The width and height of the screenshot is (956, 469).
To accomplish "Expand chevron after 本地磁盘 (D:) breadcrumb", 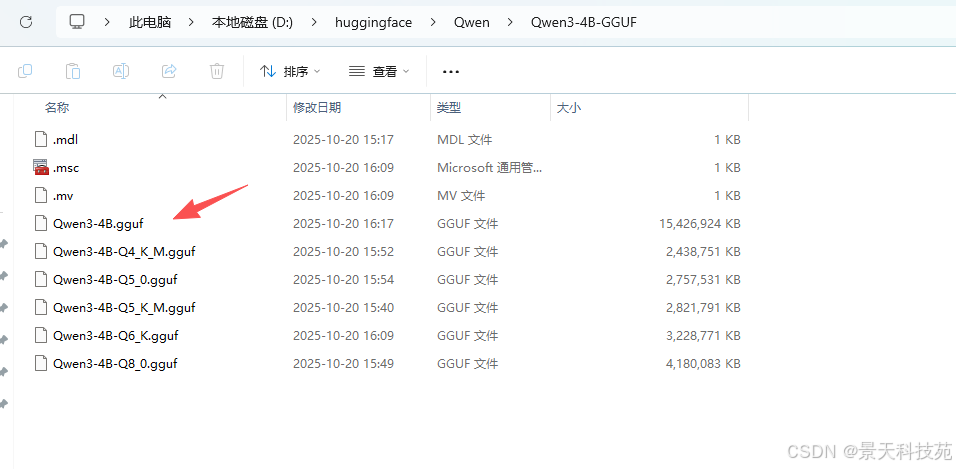I will 314,23.
